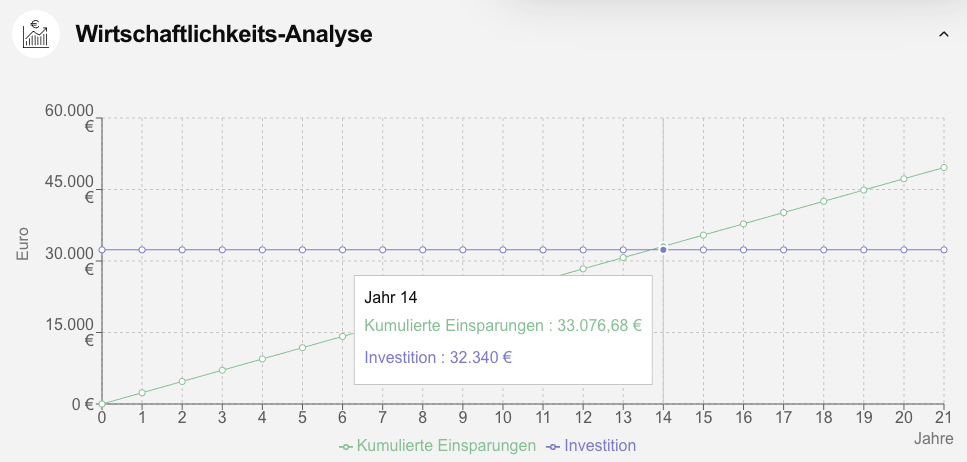Click the green savings point at year 18

point(824,201)
